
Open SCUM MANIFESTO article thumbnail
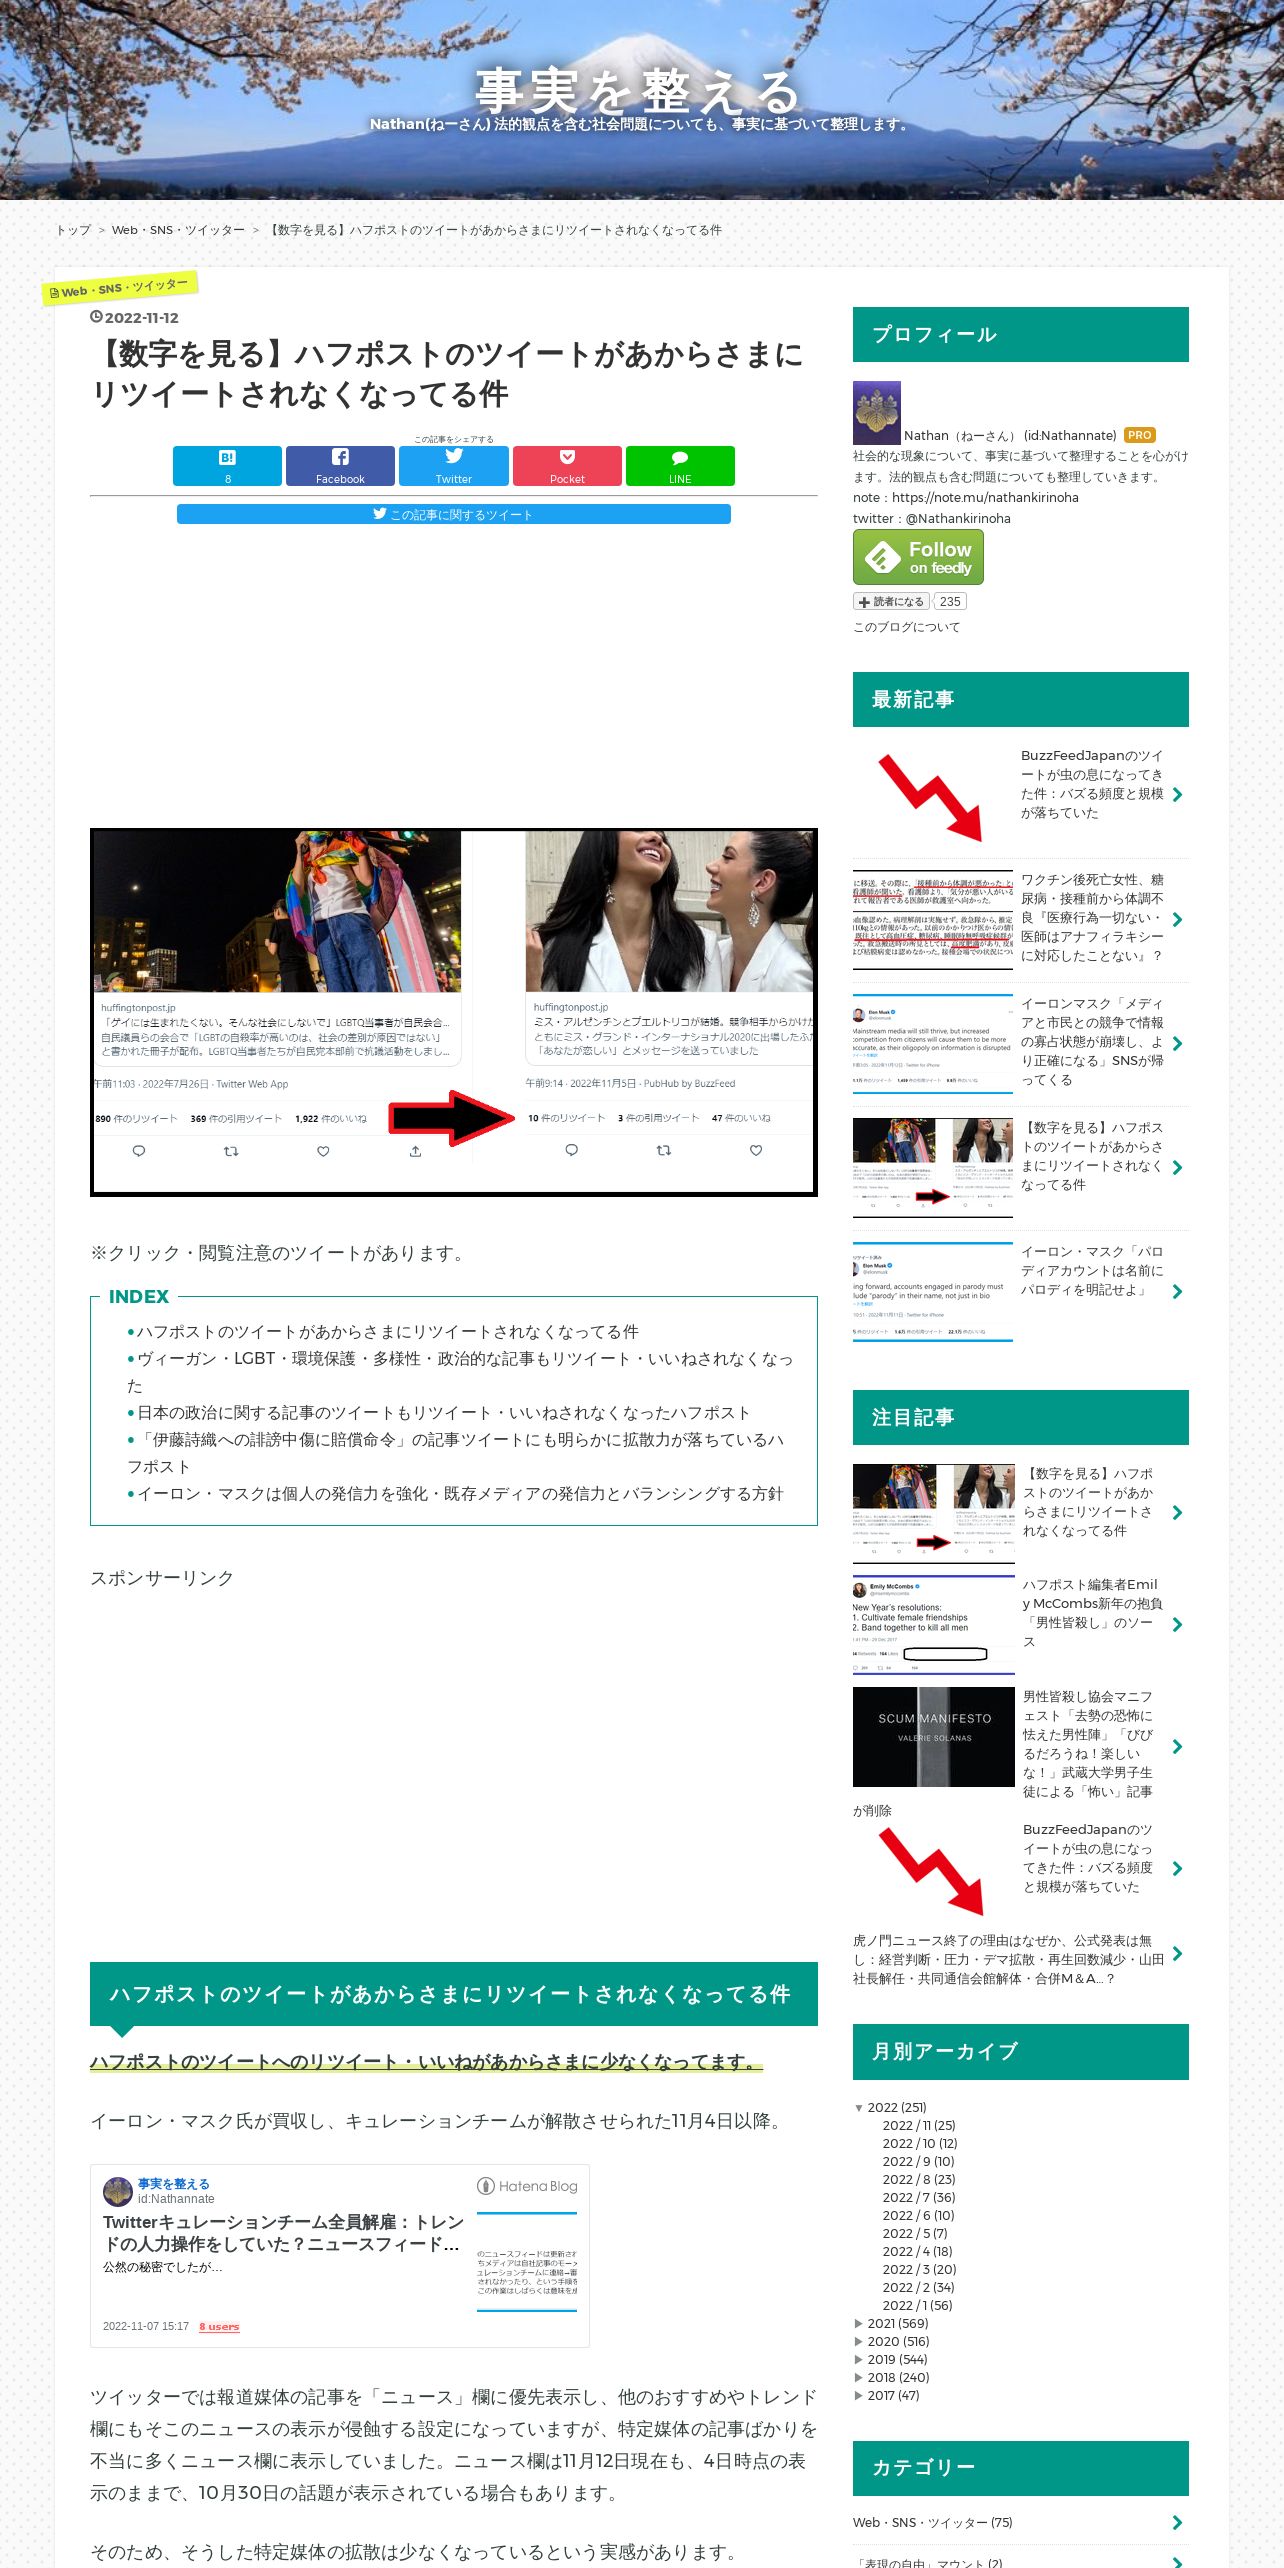coord(934,1737)
